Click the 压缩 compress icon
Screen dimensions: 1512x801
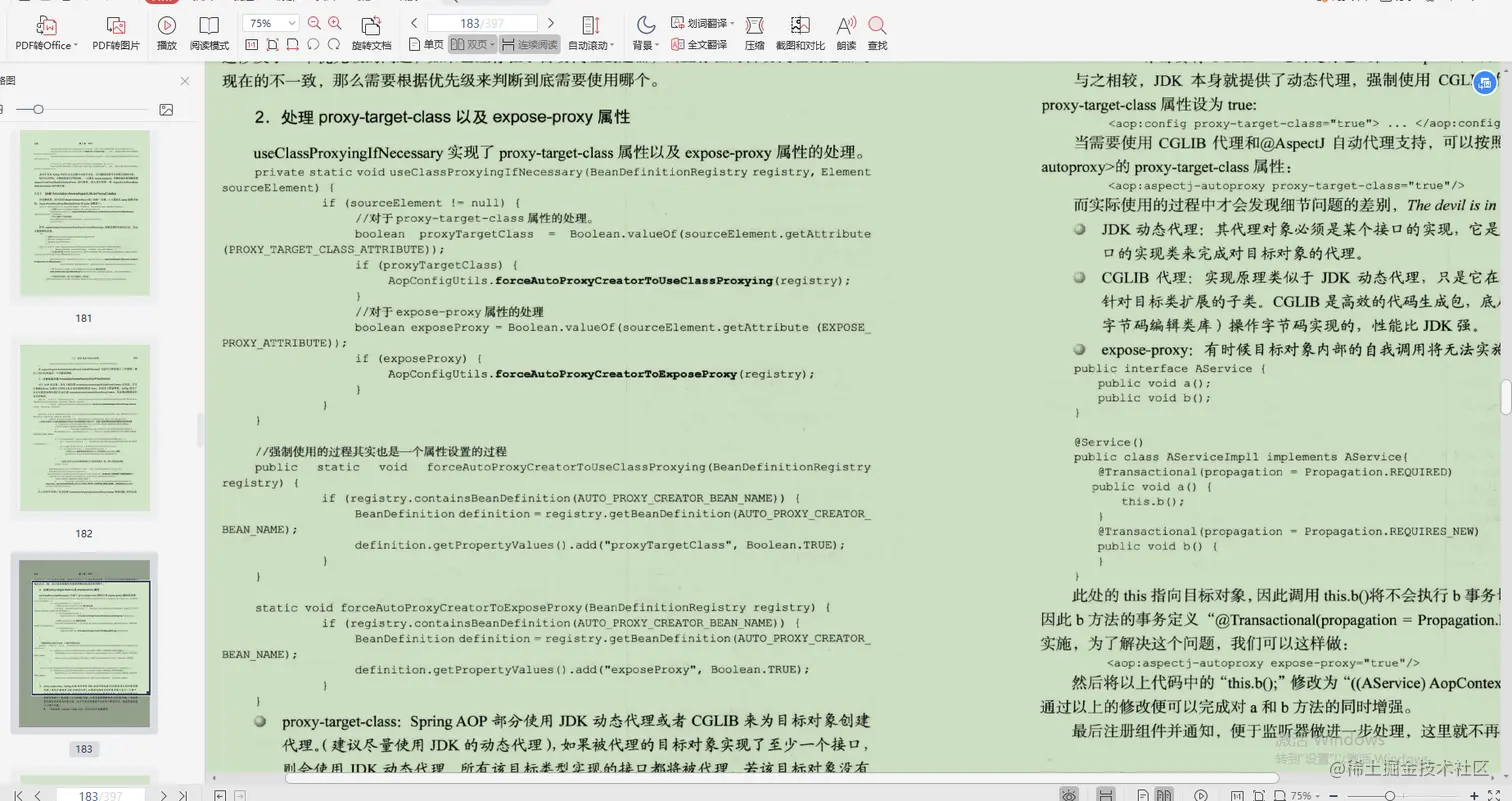click(755, 31)
